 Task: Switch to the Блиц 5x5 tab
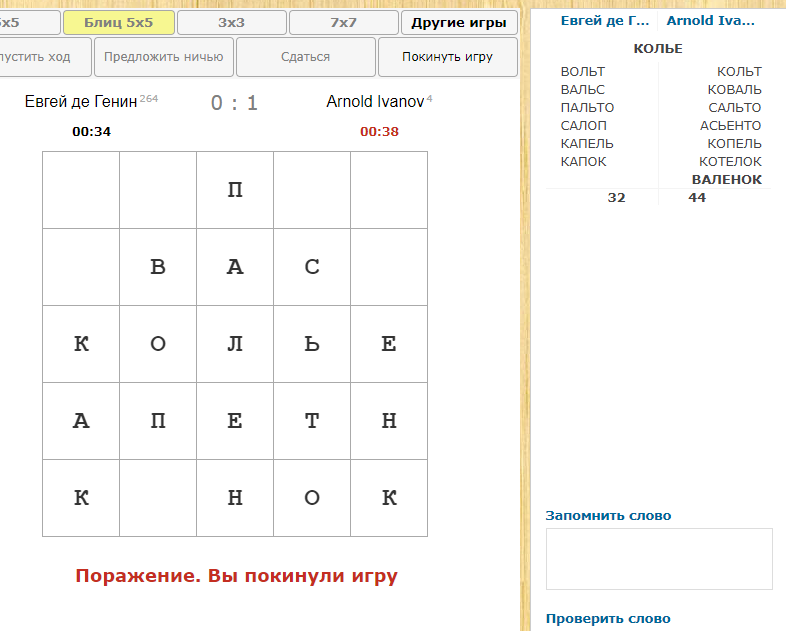point(119,23)
